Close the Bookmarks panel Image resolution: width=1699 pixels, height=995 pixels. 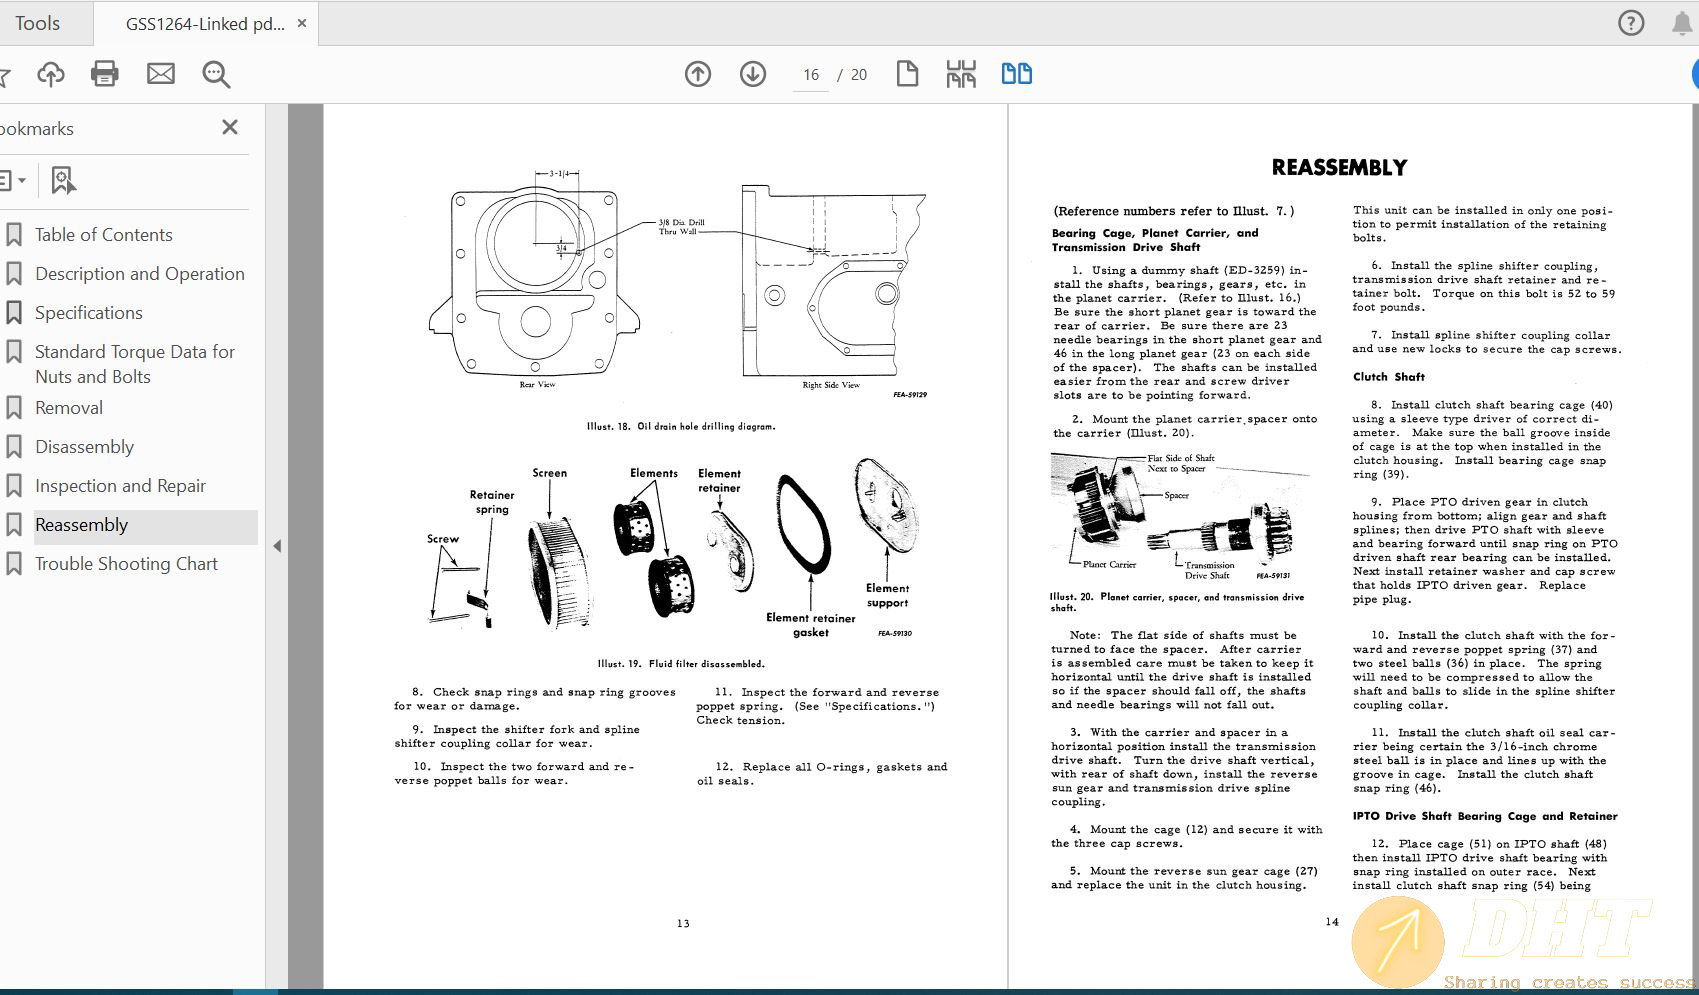pyautogui.click(x=230, y=127)
